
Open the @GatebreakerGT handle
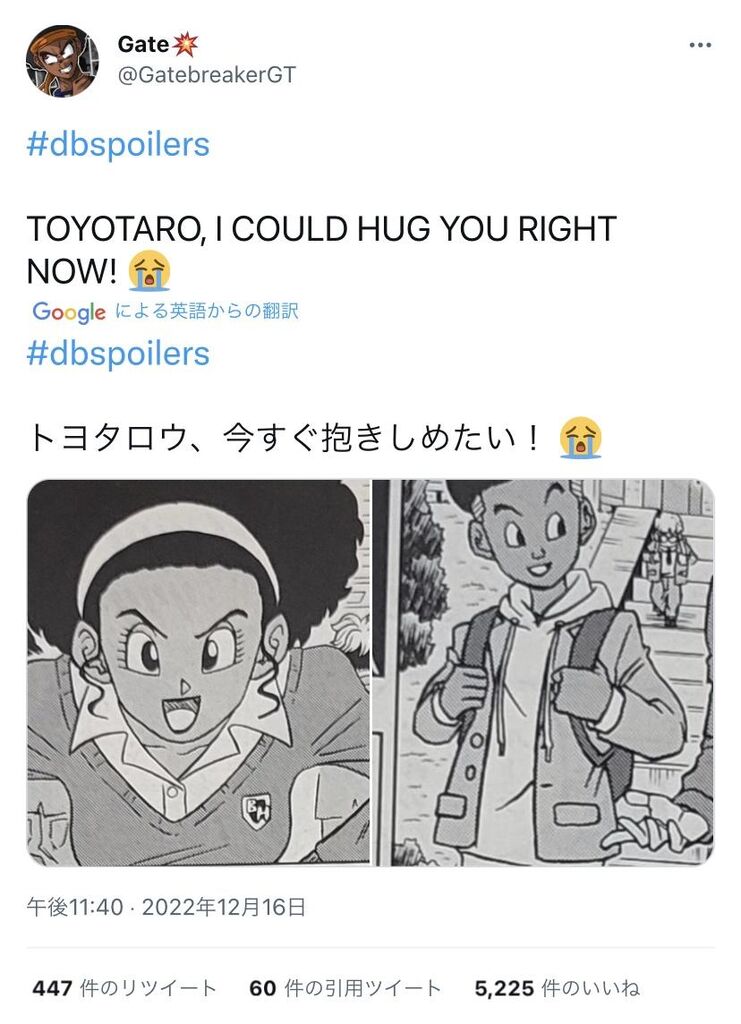[x=206, y=74]
